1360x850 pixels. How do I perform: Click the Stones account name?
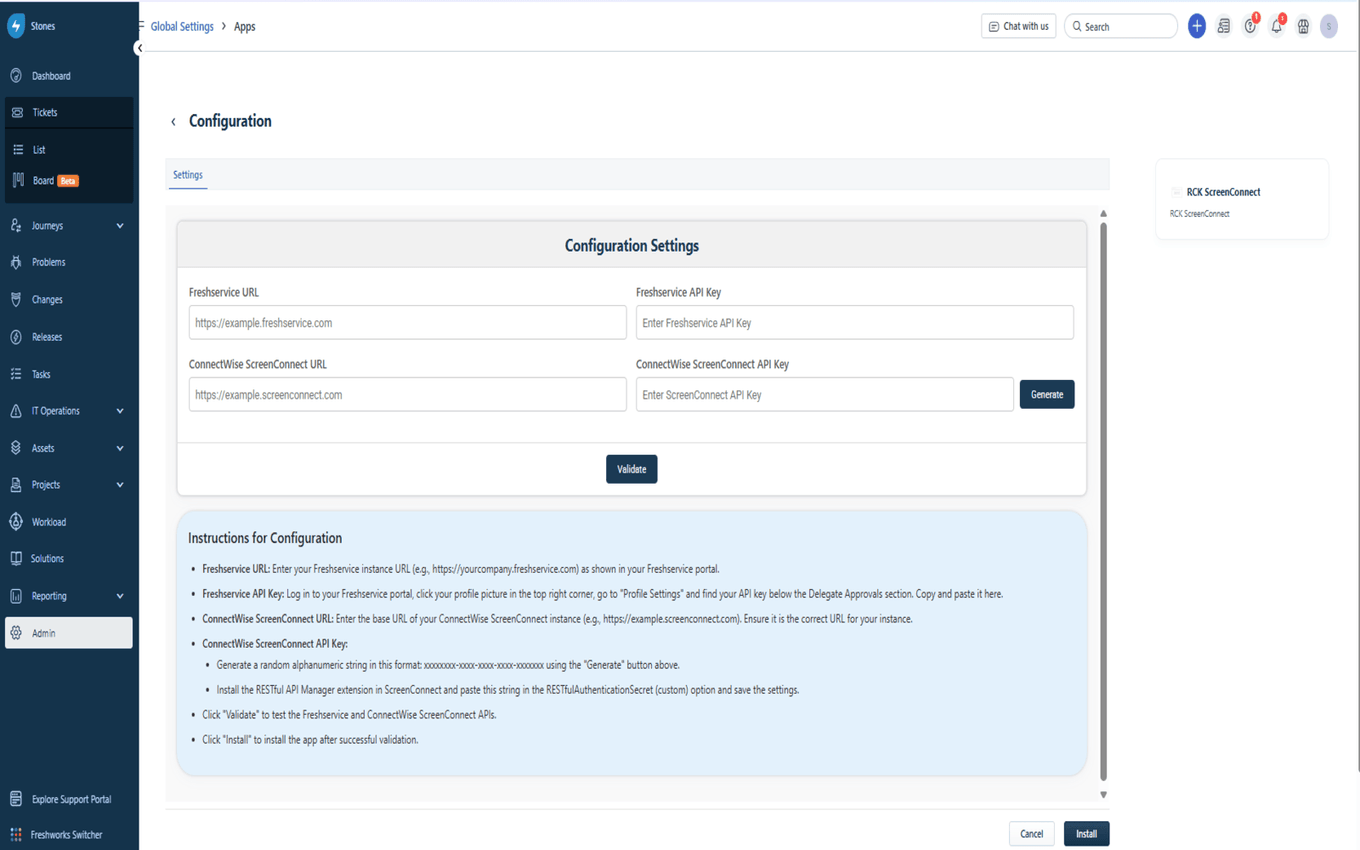point(43,27)
